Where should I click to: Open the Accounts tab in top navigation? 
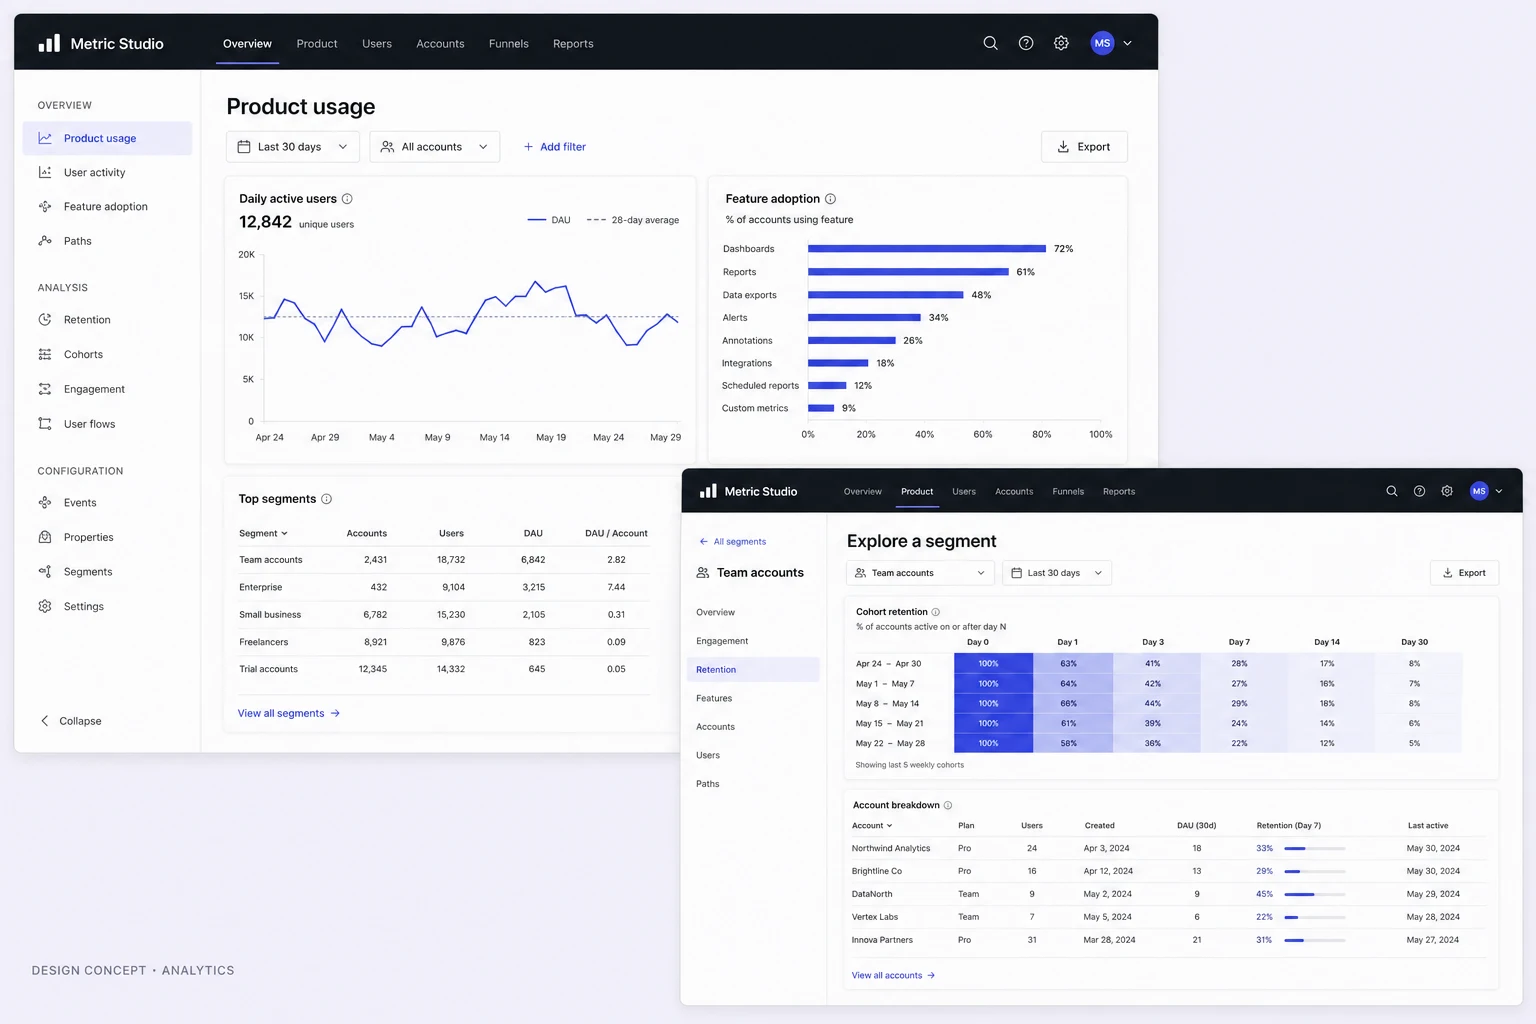pyautogui.click(x=440, y=44)
